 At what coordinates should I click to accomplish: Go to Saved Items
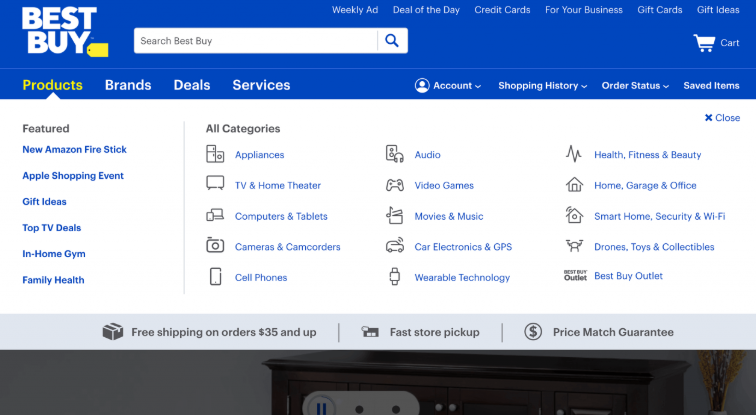711,86
